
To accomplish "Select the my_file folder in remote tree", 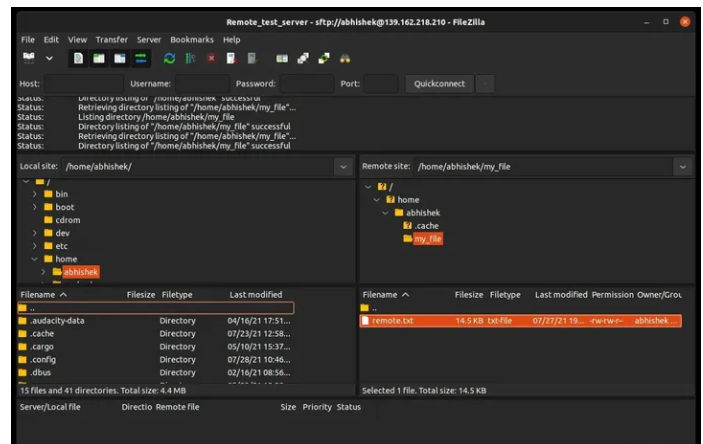I will (x=428, y=239).
